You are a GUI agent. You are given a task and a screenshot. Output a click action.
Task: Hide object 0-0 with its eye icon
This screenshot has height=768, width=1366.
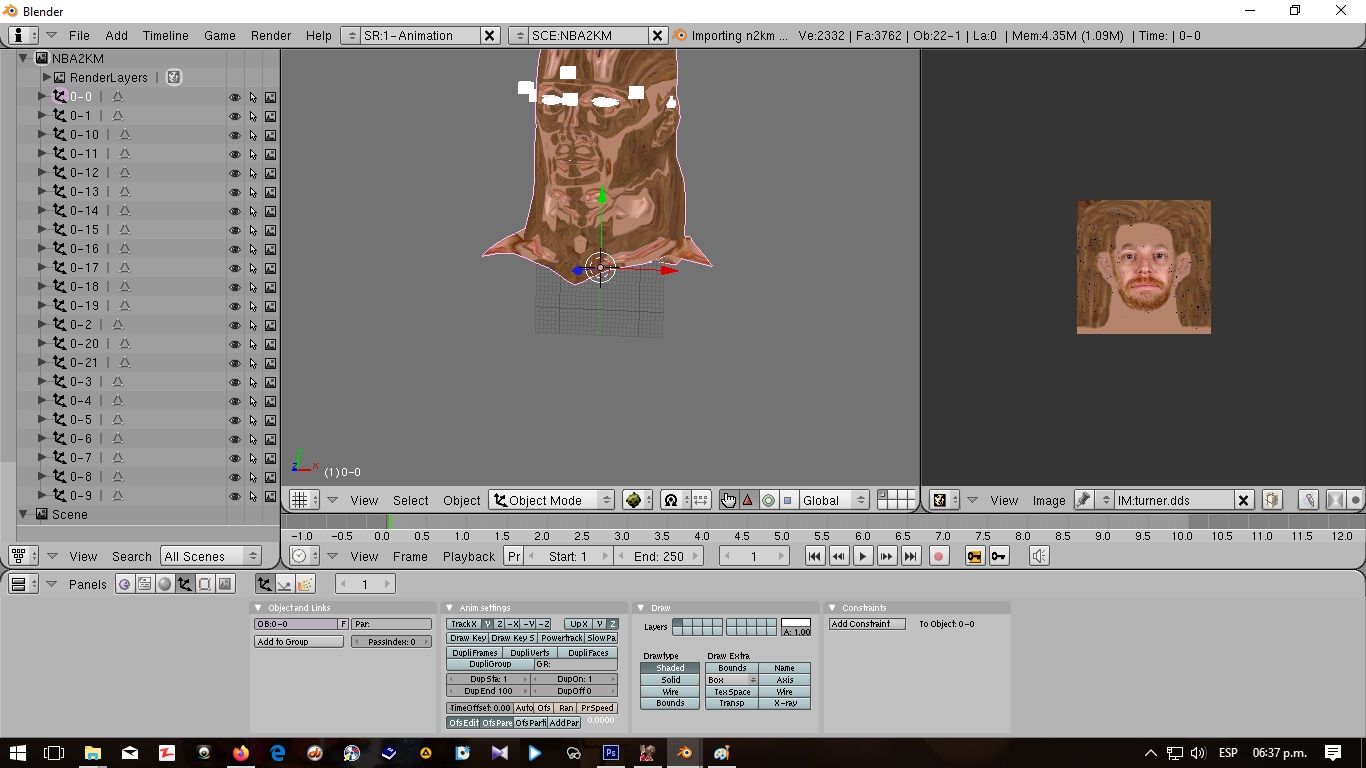coord(235,97)
